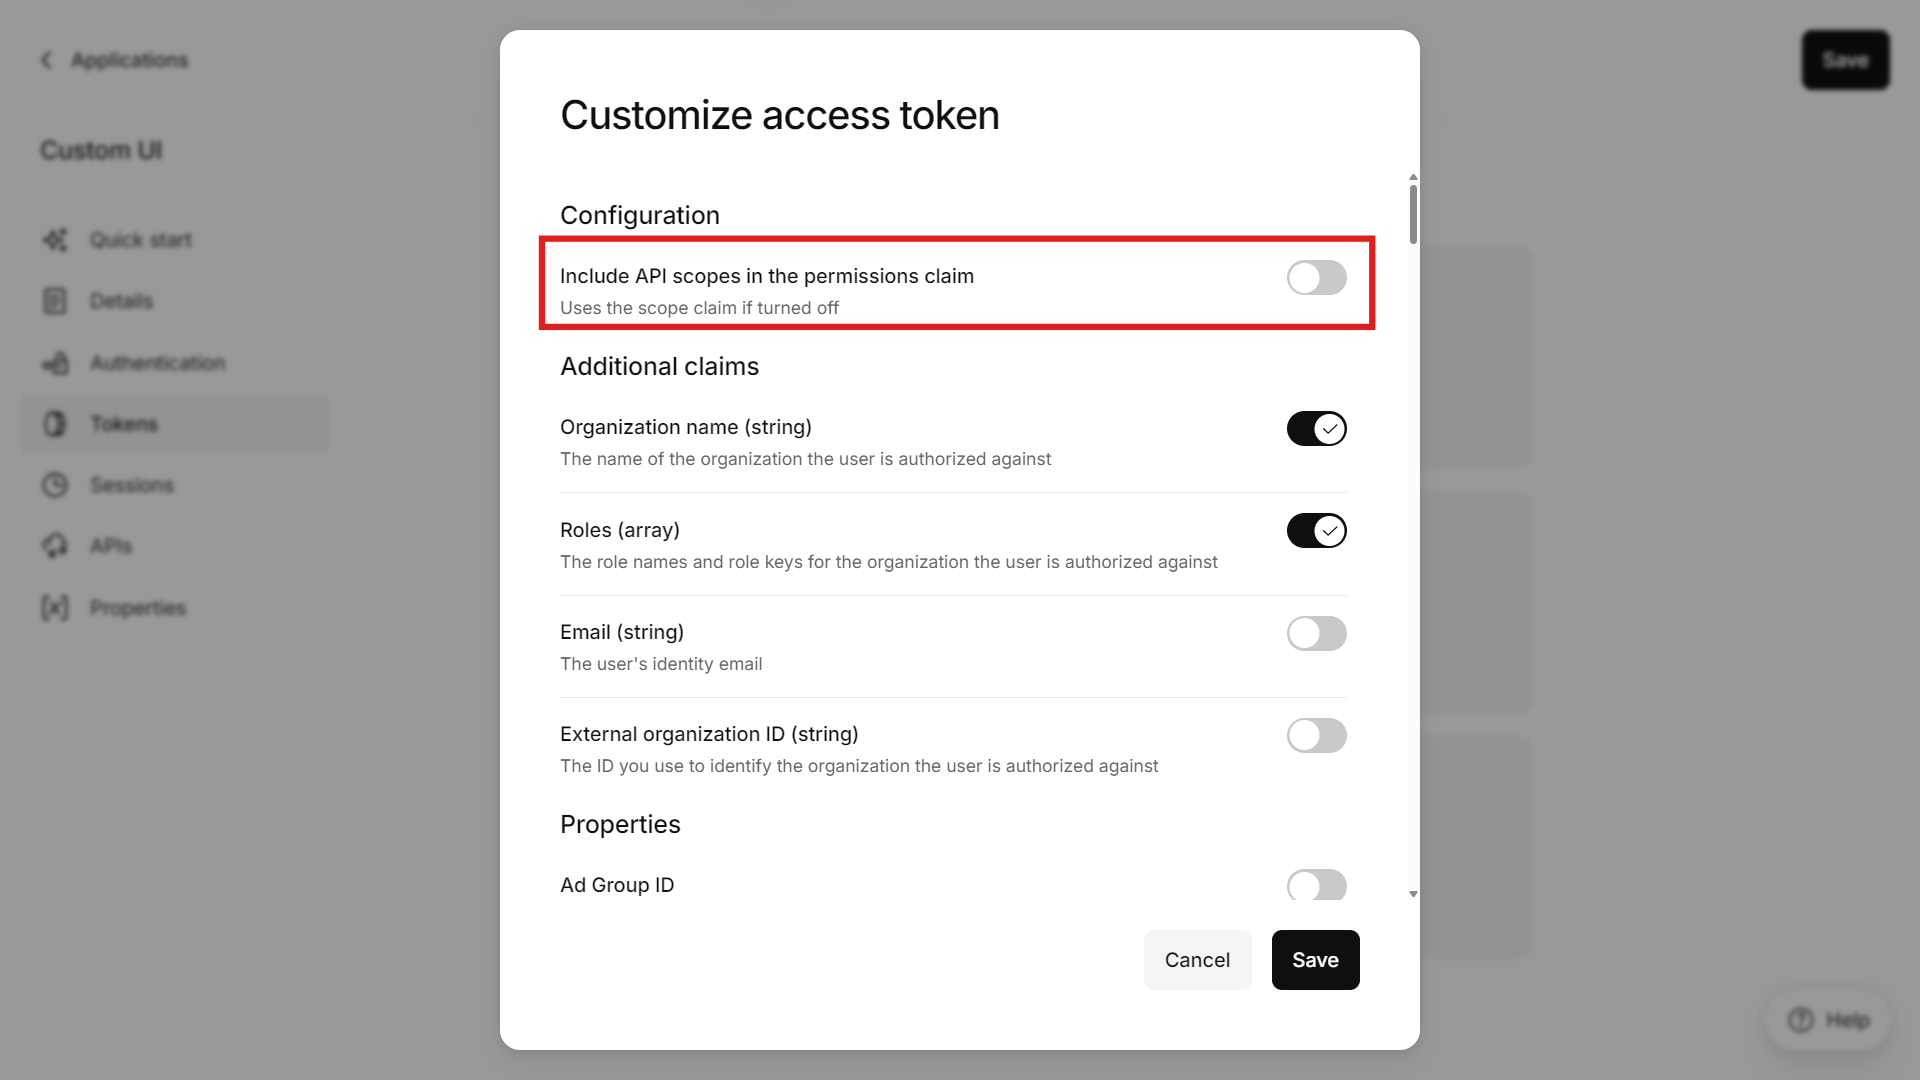The width and height of the screenshot is (1920, 1080).
Task: Click the Quick start sparkle icon
Action: coord(55,240)
